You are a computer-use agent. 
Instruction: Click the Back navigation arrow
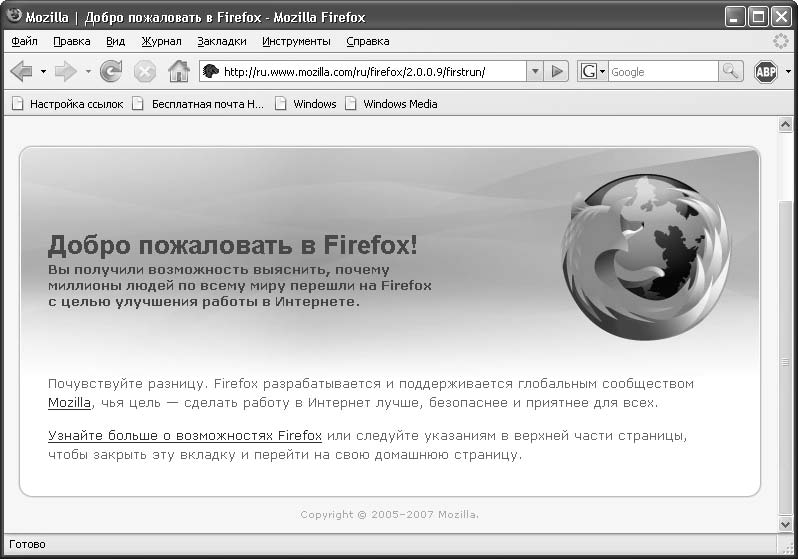21,72
